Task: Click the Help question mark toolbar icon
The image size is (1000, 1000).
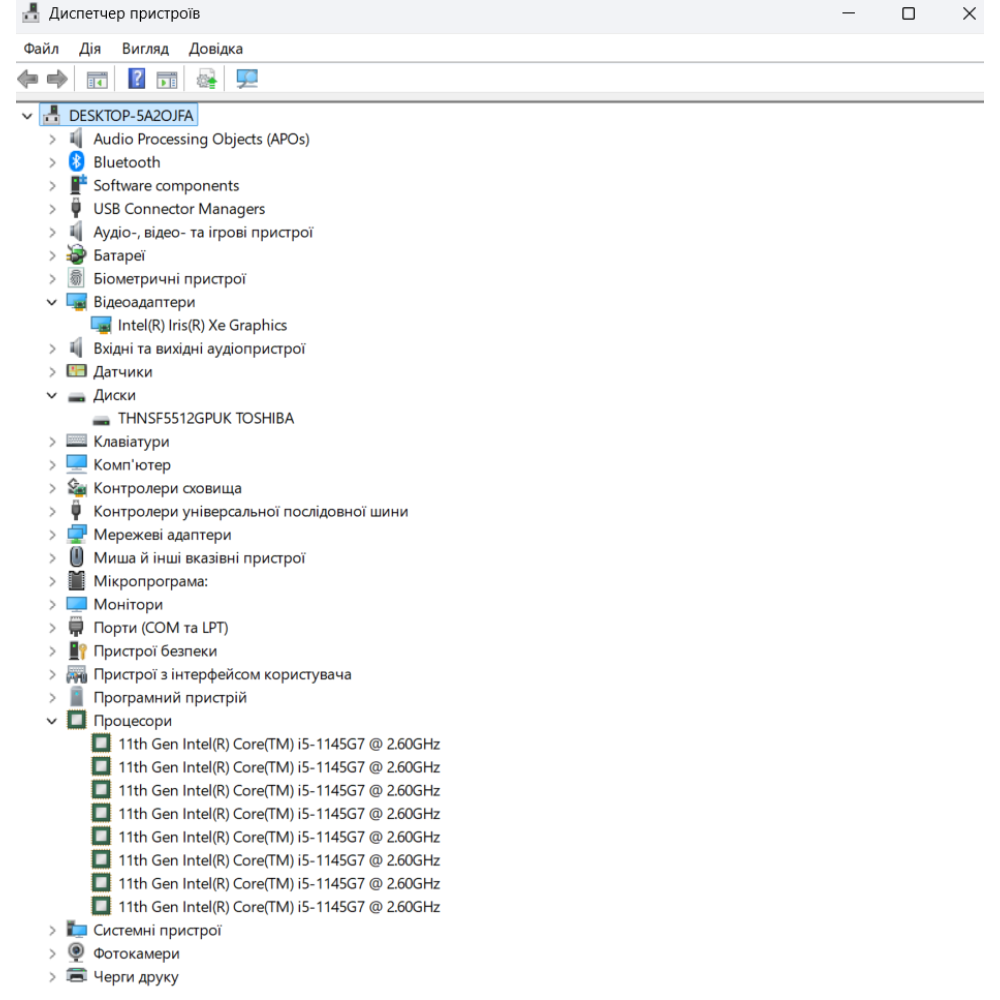Action: (138, 79)
